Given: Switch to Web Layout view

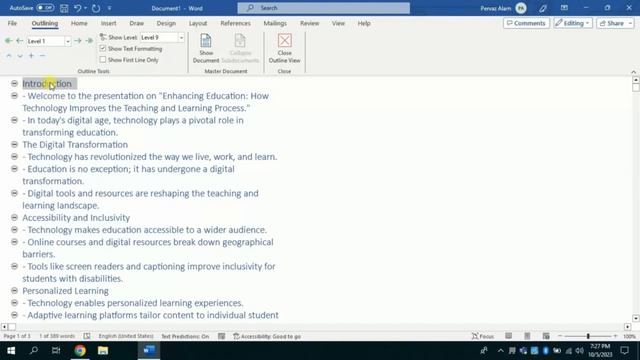Looking at the screenshot, I should tap(546, 336).
